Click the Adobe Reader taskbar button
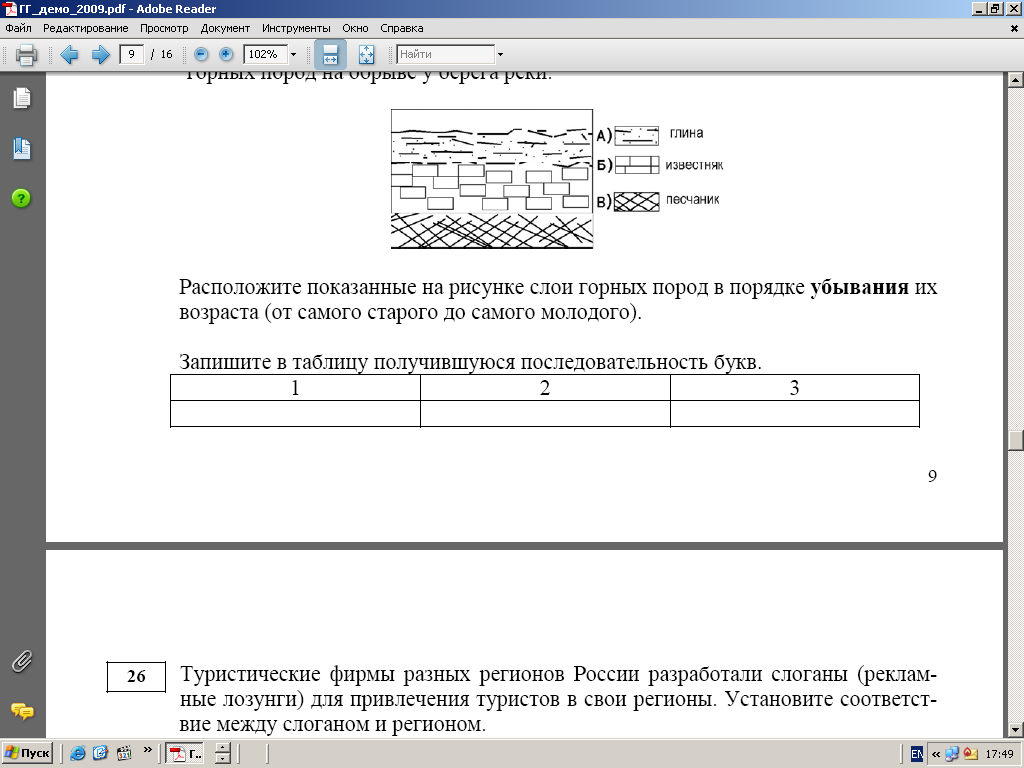 pos(185,754)
